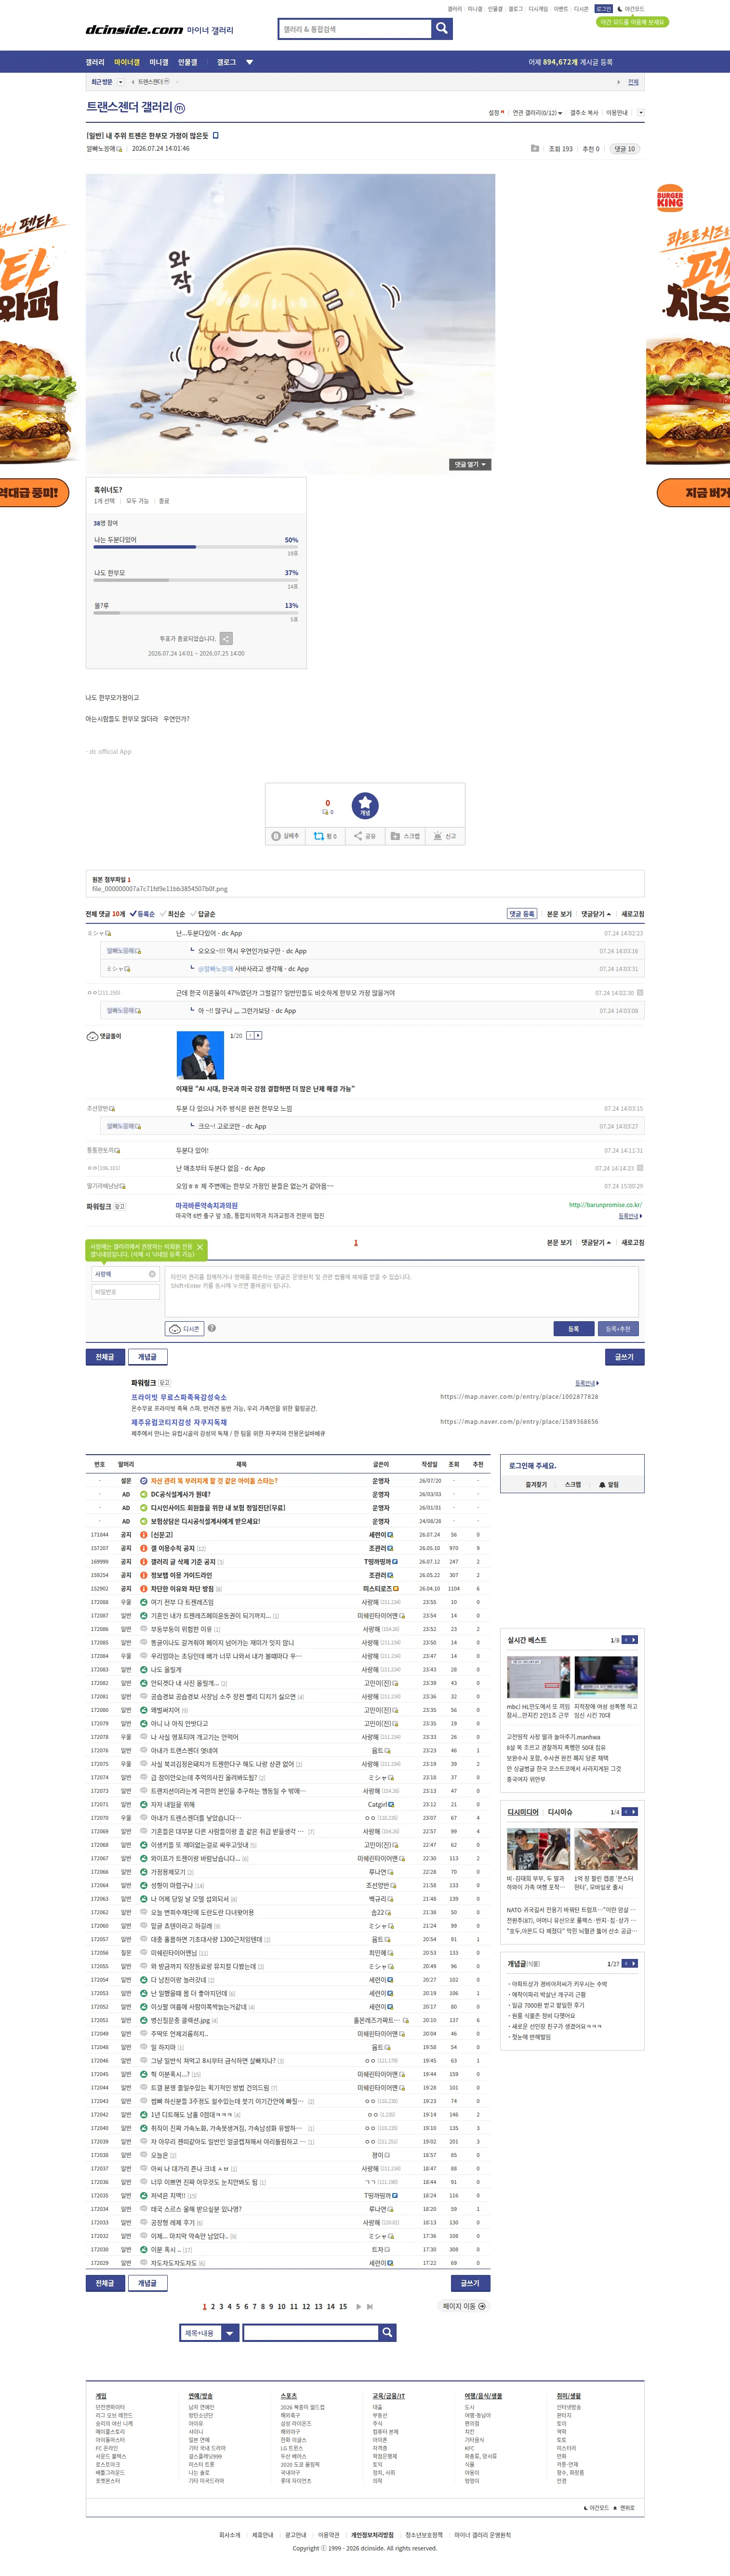The width and height of the screenshot is (730, 2576).
Task: Click the 나는 두분다있어 poll result bar
Action: click(x=196, y=547)
